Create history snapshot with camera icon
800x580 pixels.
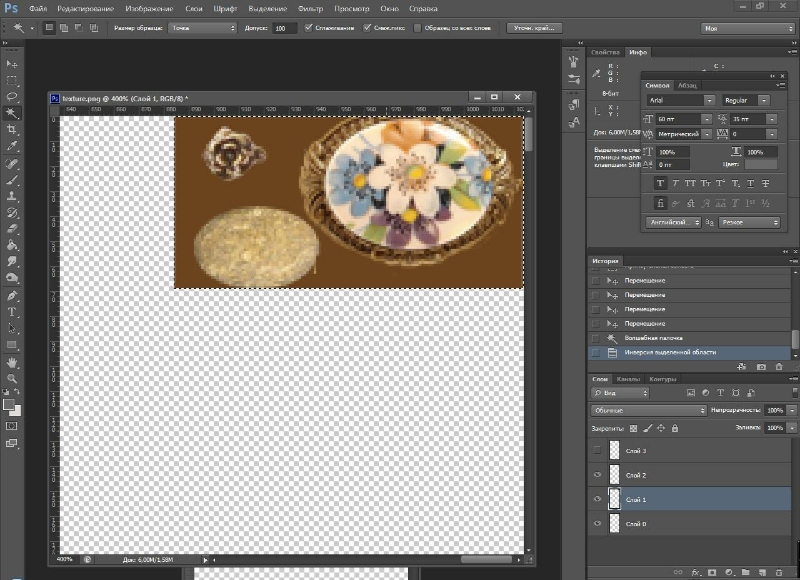click(761, 367)
